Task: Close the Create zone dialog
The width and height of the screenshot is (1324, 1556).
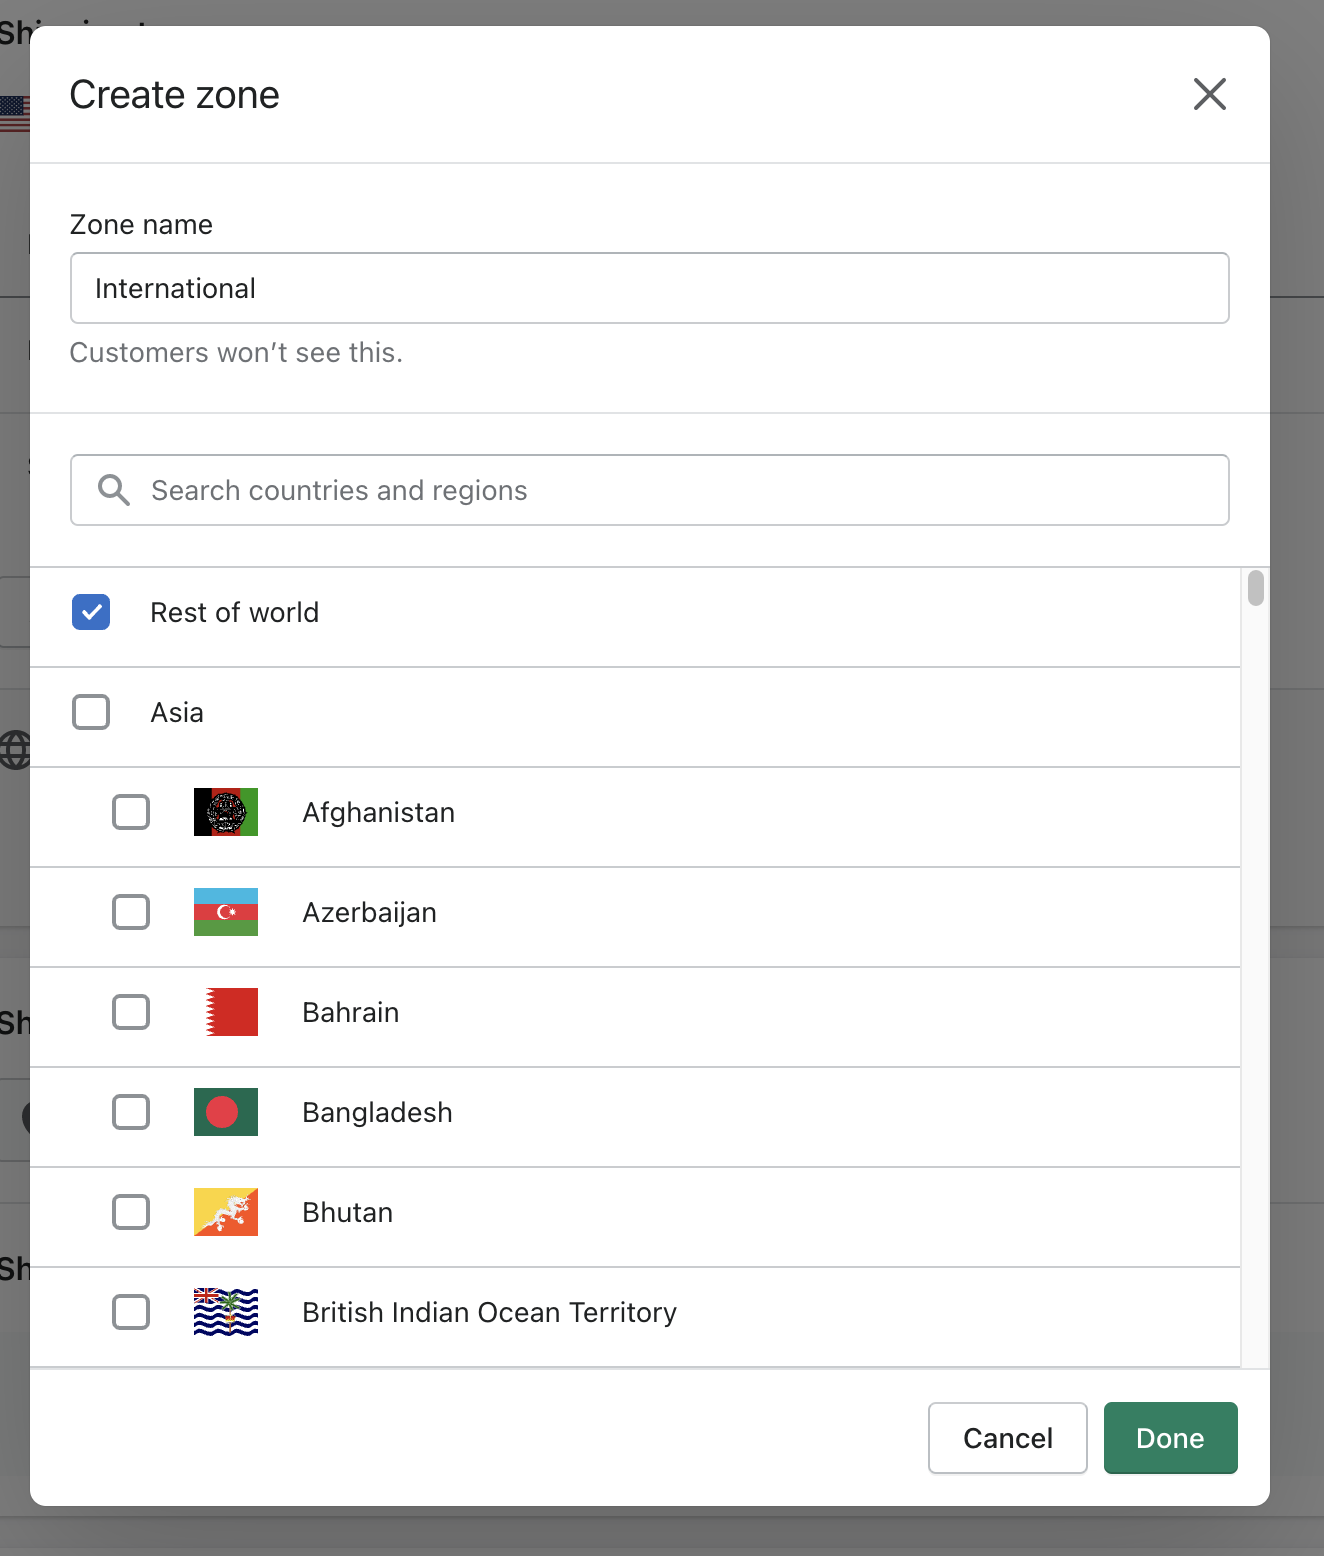Action: coord(1210,94)
